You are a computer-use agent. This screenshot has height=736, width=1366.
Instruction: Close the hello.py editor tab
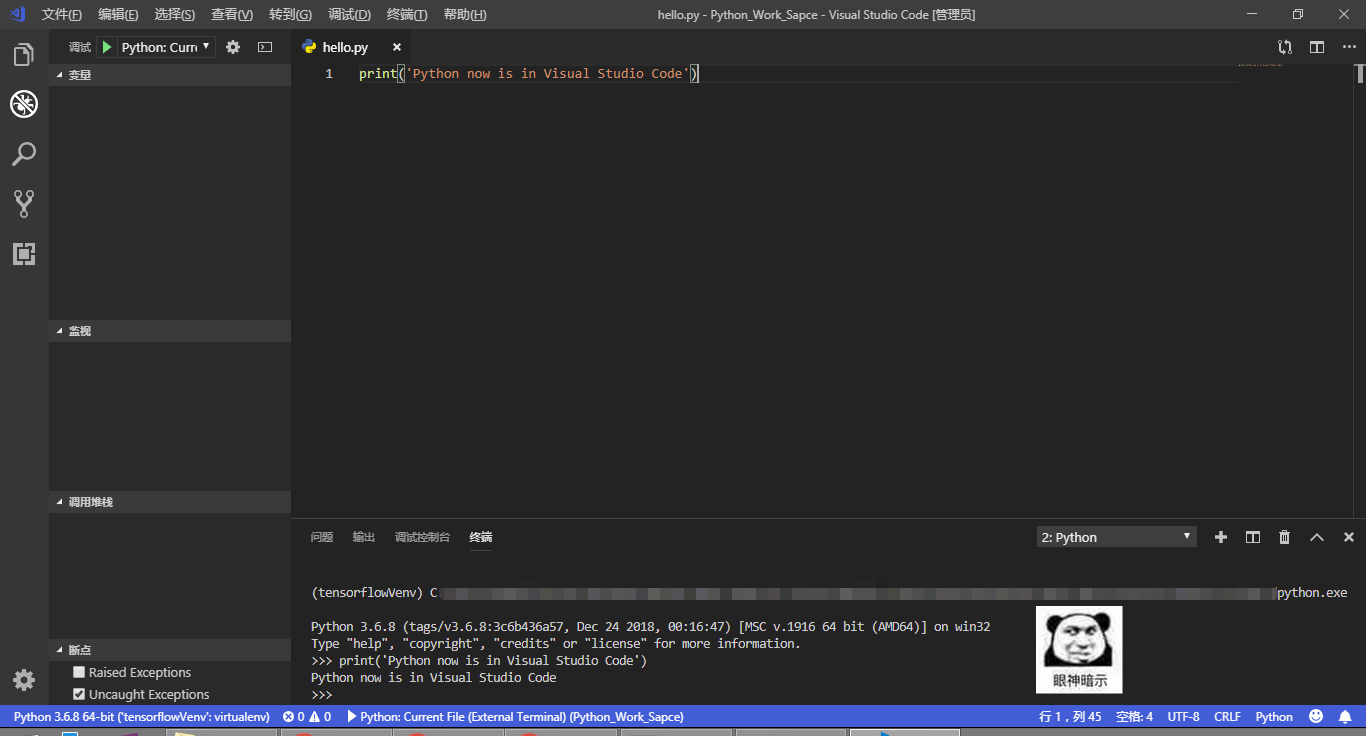click(x=397, y=48)
